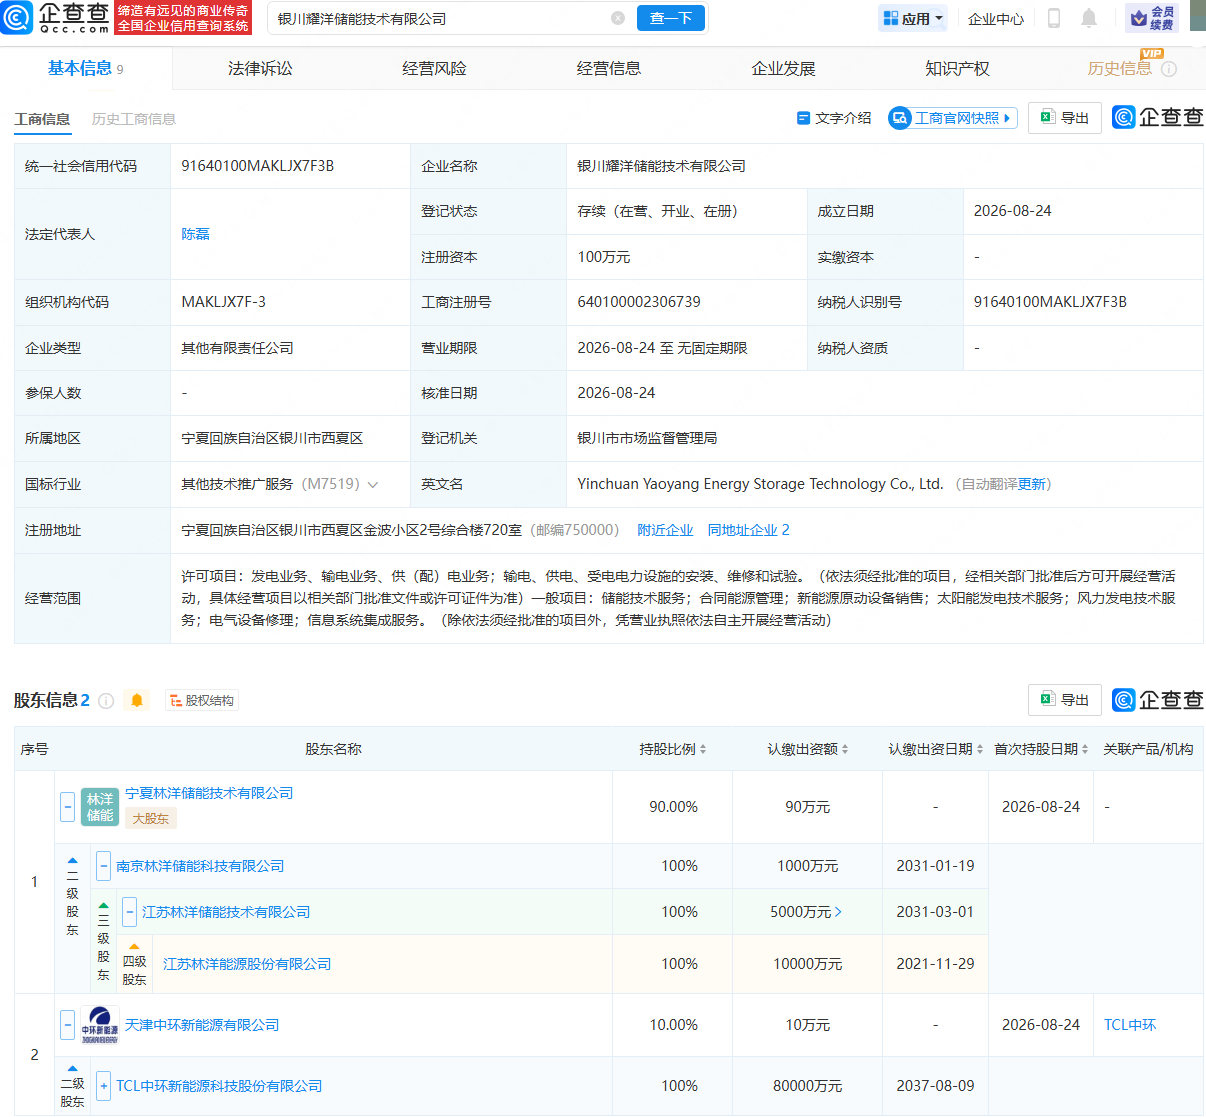
Task: Click the 股东信息 section count 2
Action: tap(85, 700)
